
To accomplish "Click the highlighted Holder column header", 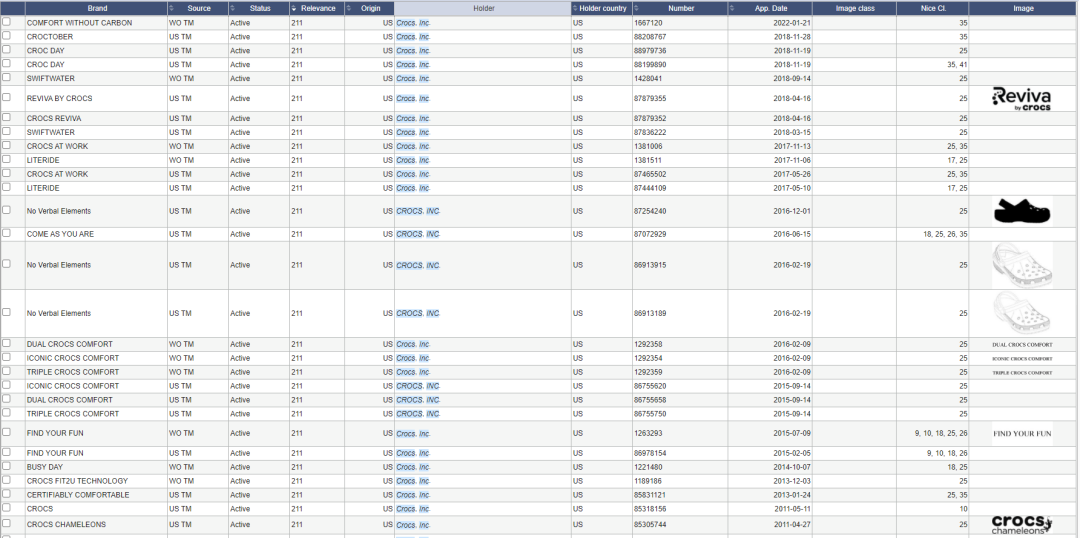I will pos(483,8).
